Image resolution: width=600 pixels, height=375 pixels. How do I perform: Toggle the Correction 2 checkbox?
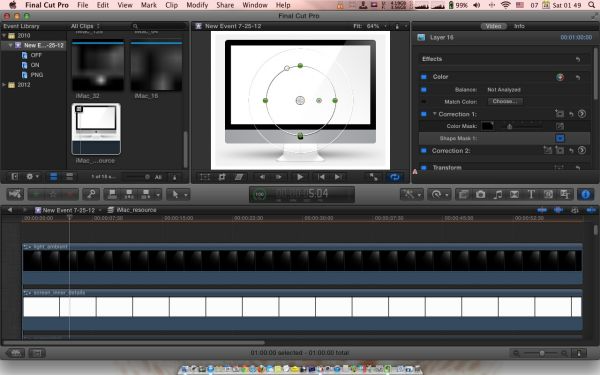coord(424,151)
